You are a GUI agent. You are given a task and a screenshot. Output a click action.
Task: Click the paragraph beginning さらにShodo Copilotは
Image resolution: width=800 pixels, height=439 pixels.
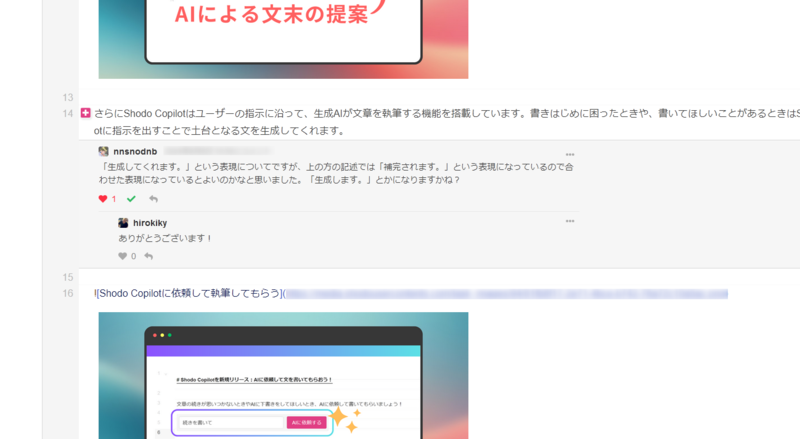(447, 122)
